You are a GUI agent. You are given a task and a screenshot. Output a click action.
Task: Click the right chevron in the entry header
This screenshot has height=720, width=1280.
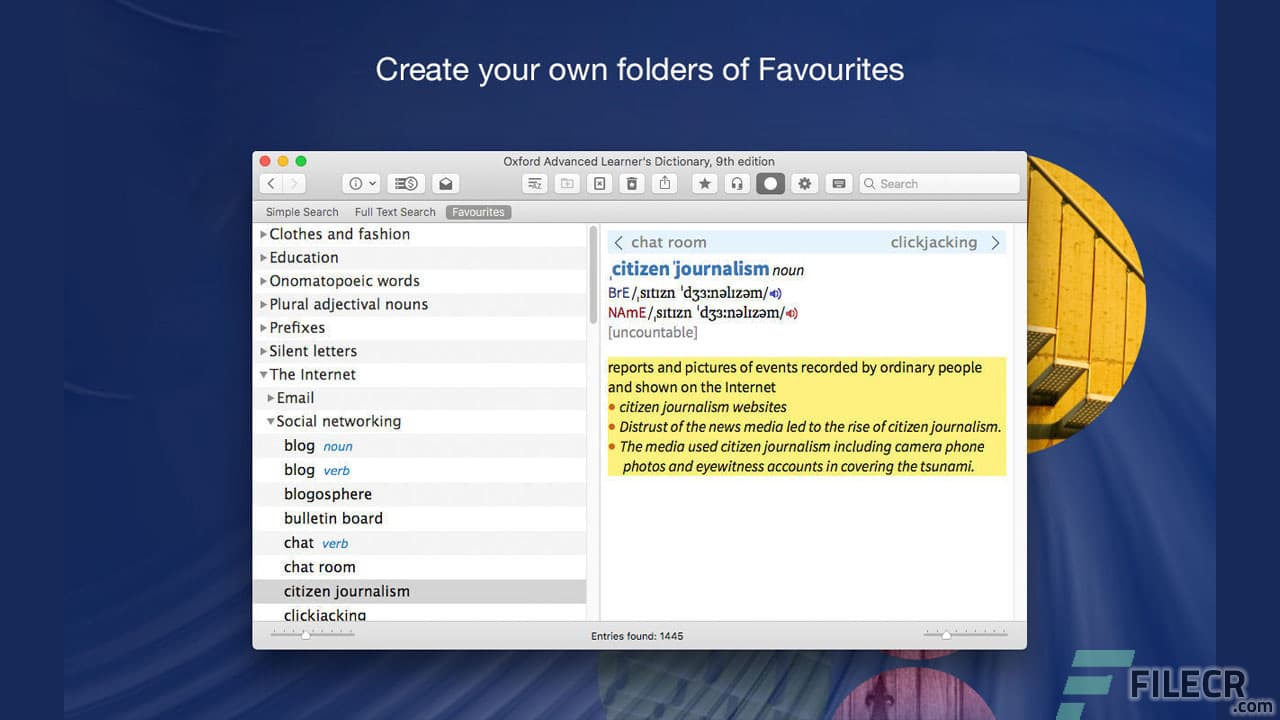995,243
